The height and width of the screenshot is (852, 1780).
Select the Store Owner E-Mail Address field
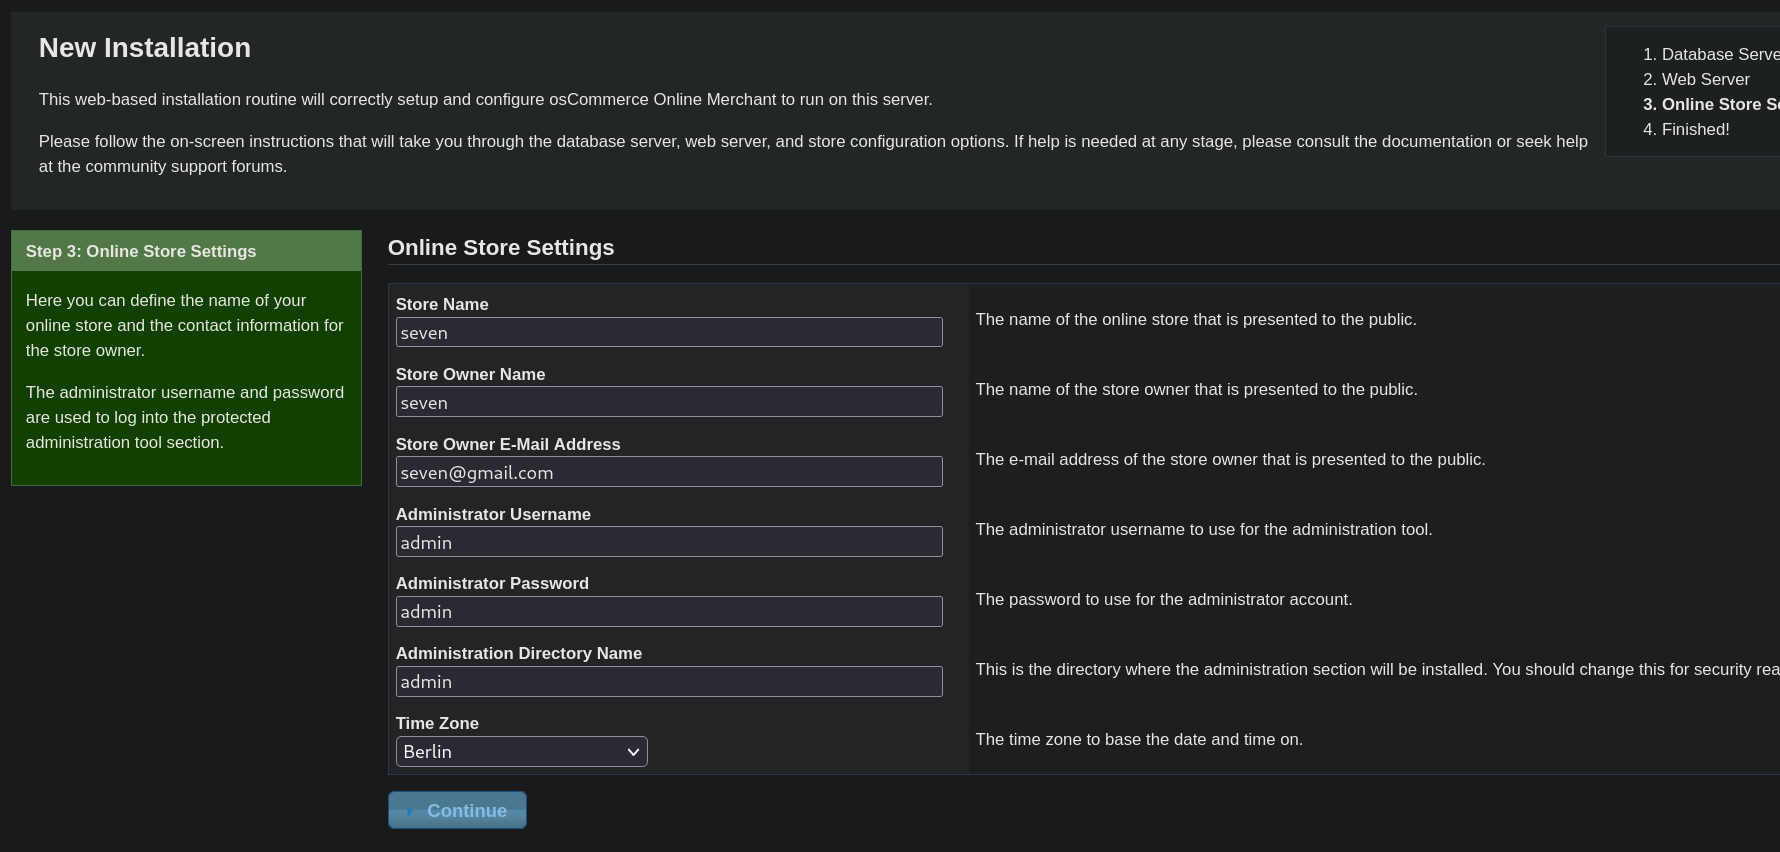(x=668, y=473)
